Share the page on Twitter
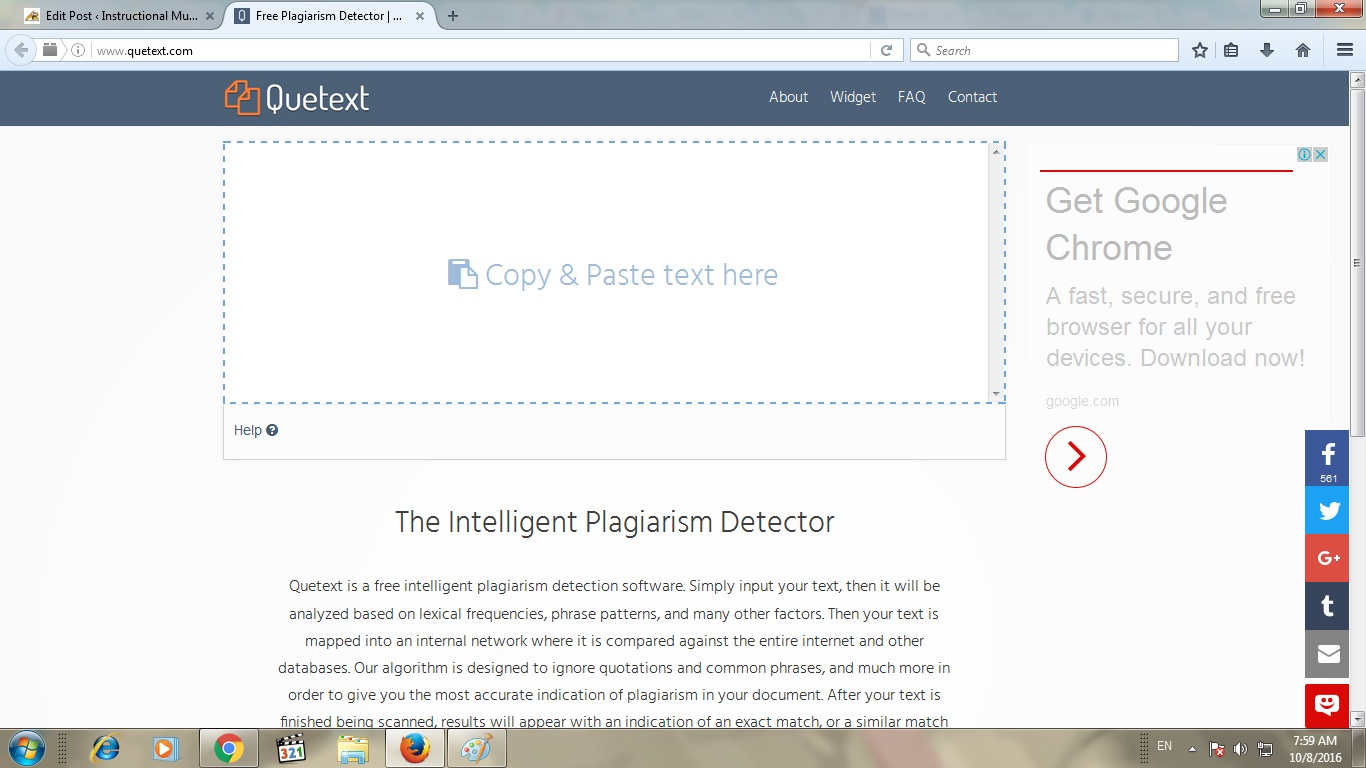1366x768 pixels. [1328, 510]
